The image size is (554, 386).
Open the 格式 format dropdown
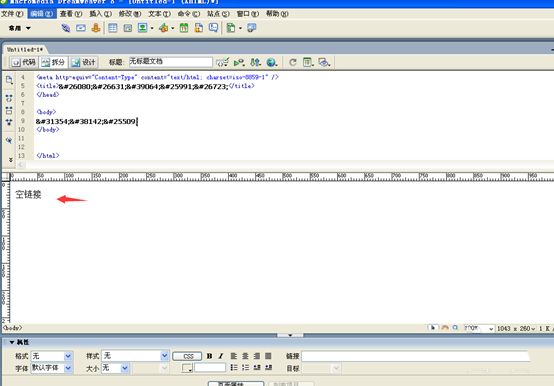coord(68,356)
